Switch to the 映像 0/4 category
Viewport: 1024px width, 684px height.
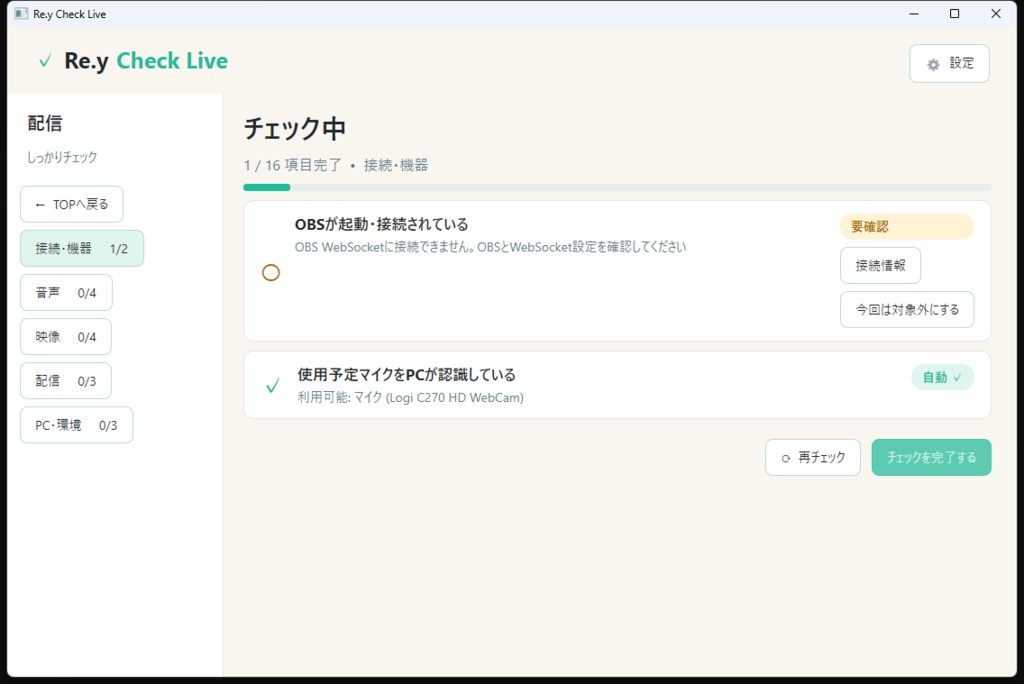66,336
